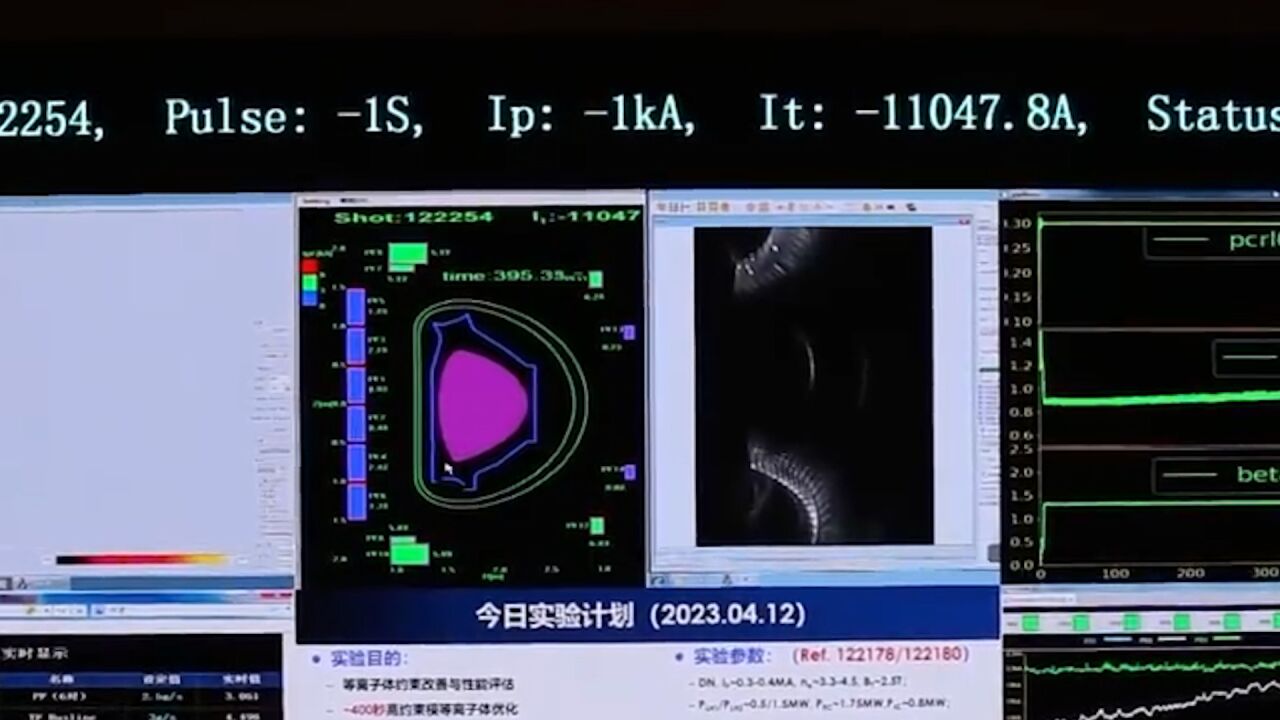Click the bet legend entry in plot
This screenshot has width=1280, height=720.
click(x=1216, y=475)
